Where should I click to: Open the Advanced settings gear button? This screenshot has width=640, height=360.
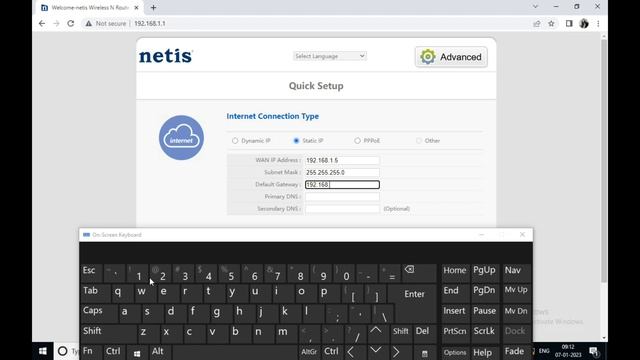click(451, 57)
